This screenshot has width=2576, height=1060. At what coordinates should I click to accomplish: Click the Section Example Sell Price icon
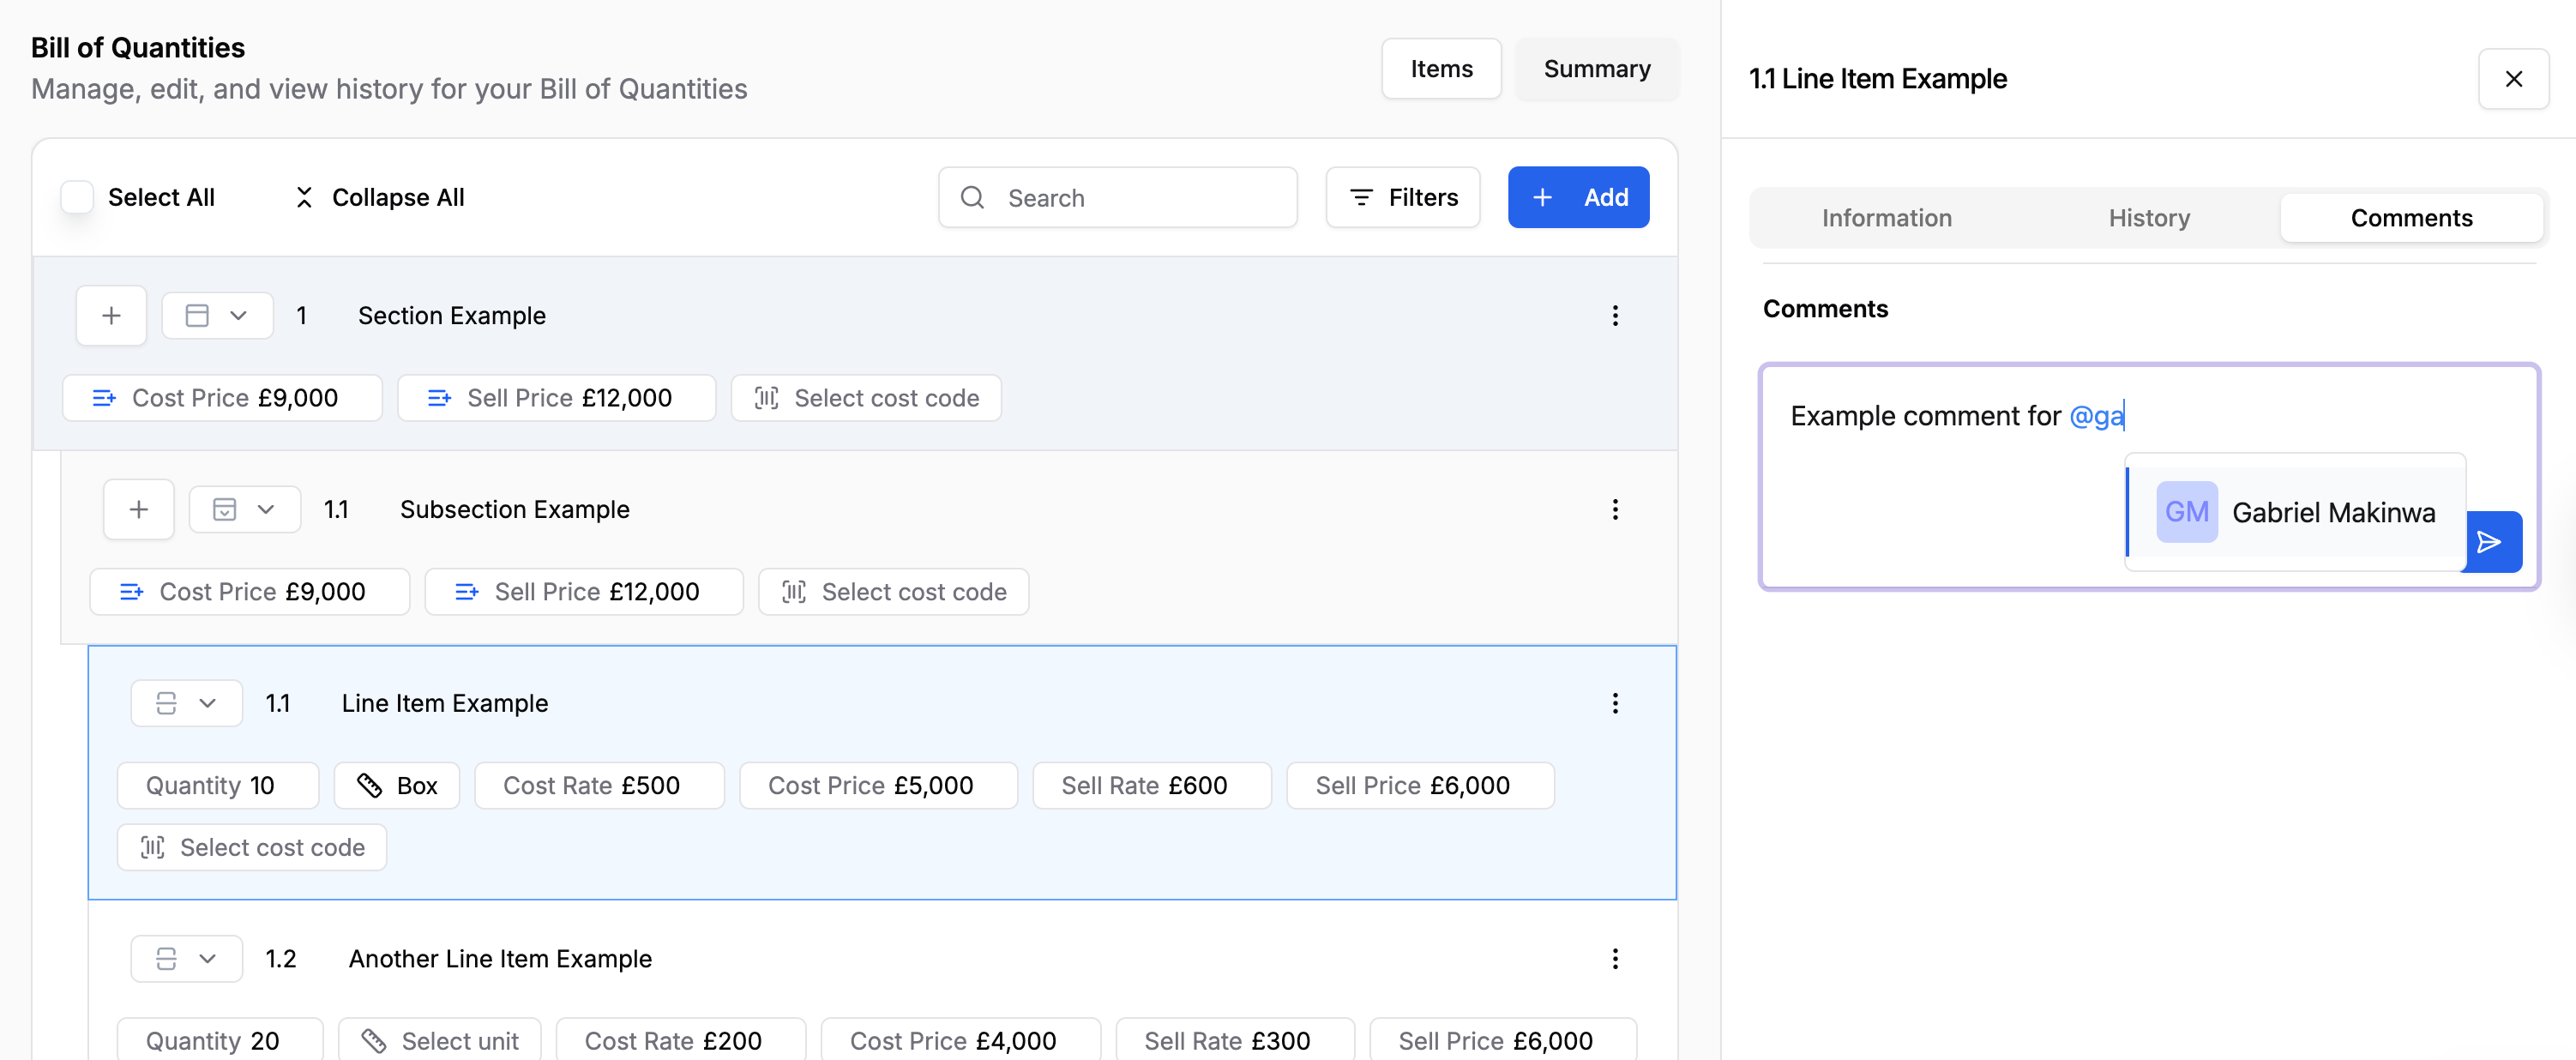439,398
